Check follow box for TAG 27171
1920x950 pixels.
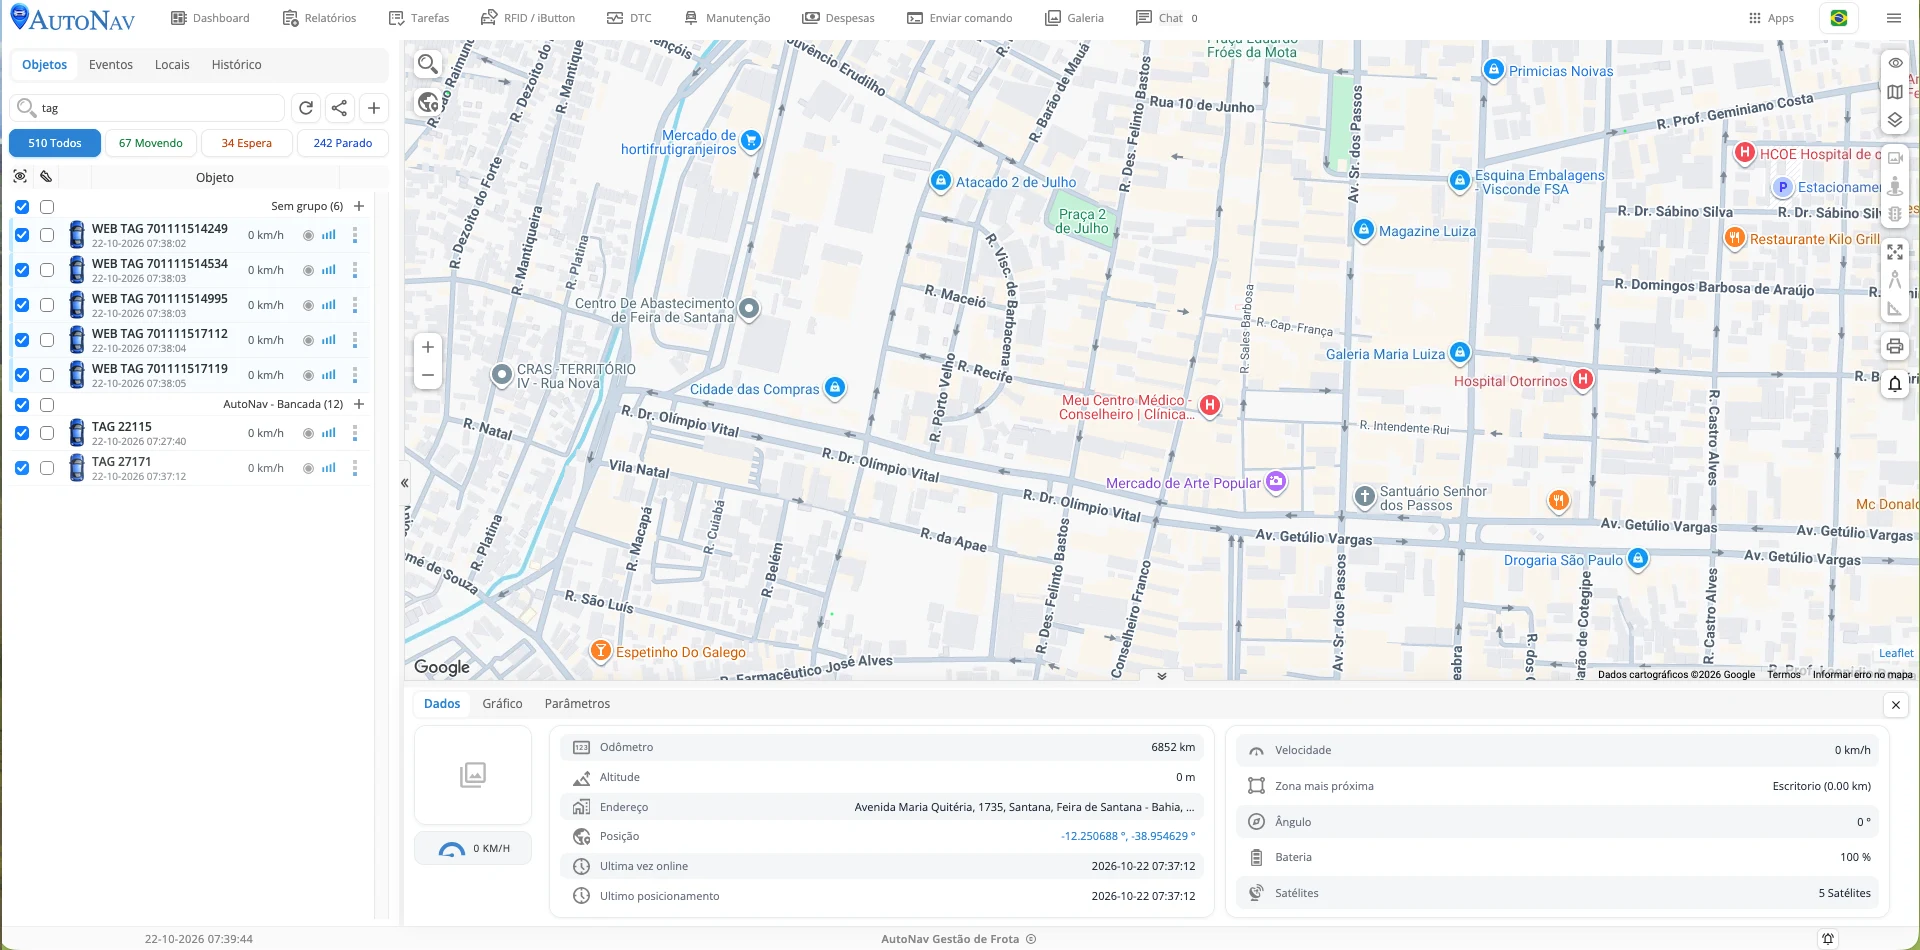(x=47, y=468)
